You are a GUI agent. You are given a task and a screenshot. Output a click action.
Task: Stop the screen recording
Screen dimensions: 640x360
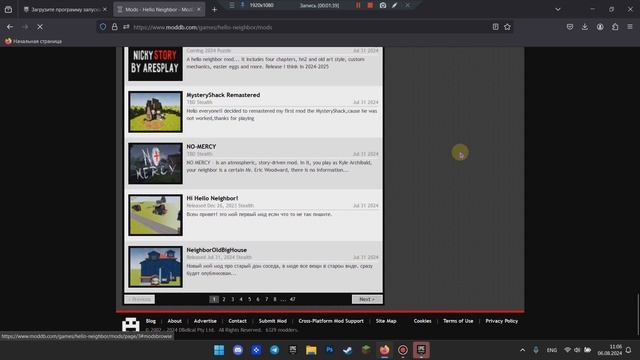[370, 5]
